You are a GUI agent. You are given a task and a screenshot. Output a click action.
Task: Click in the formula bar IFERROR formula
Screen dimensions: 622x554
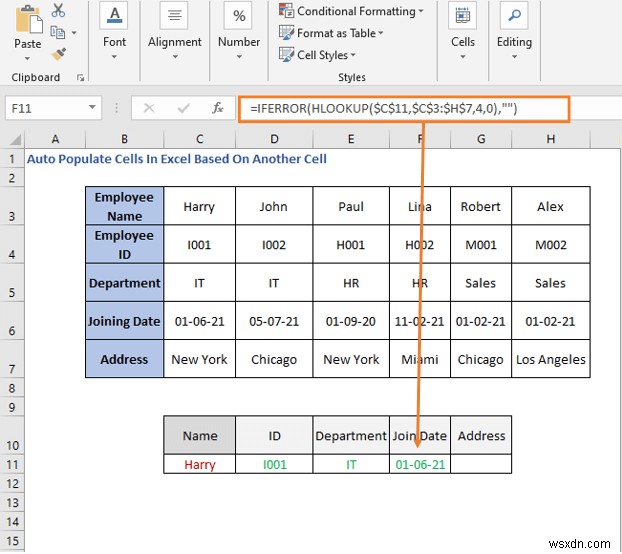(x=404, y=108)
